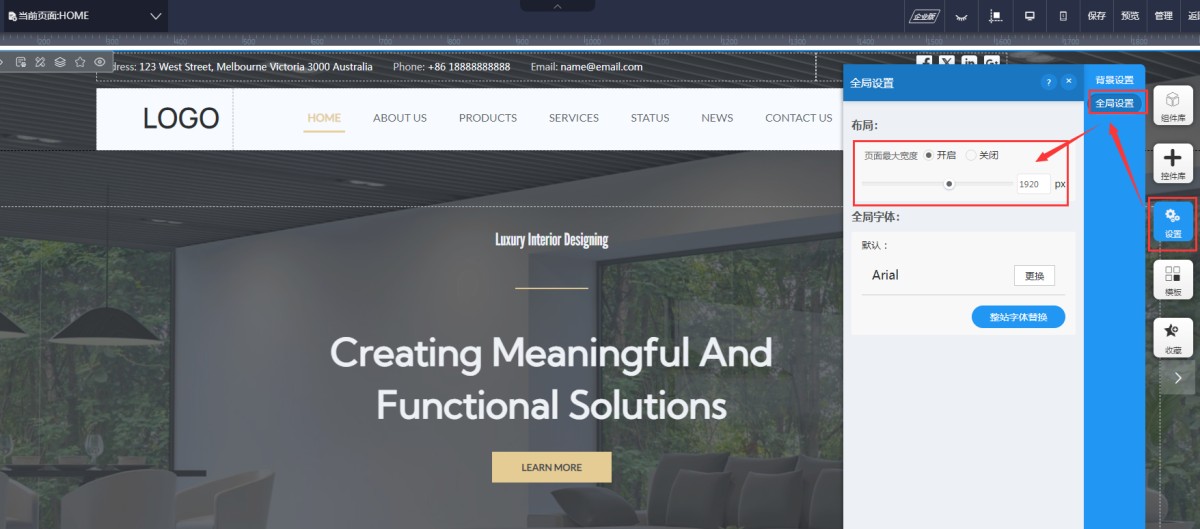The width and height of the screenshot is (1200, 529).
Task: Collapse the top toolbar with center chevron
Action: [557, 6]
